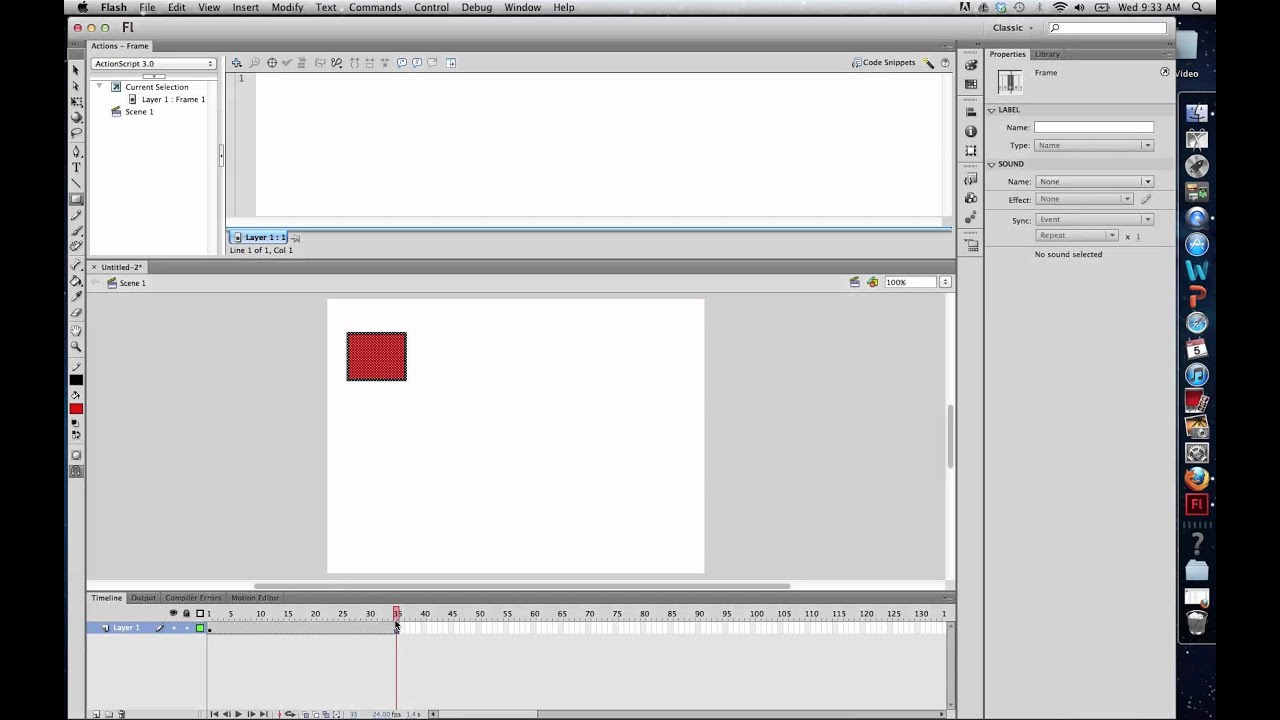The width and height of the screenshot is (1280, 720).
Task: Select the Zoom magnifier tool
Action: click(x=76, y=346)
